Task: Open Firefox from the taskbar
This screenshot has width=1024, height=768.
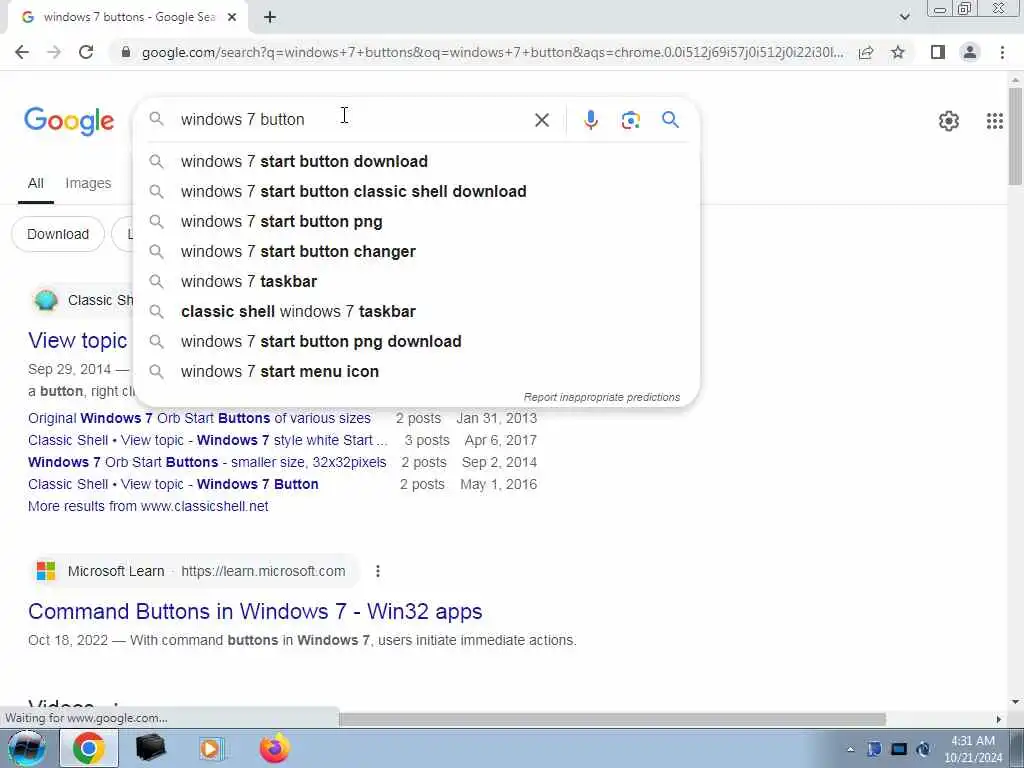Action: [274, 748]
